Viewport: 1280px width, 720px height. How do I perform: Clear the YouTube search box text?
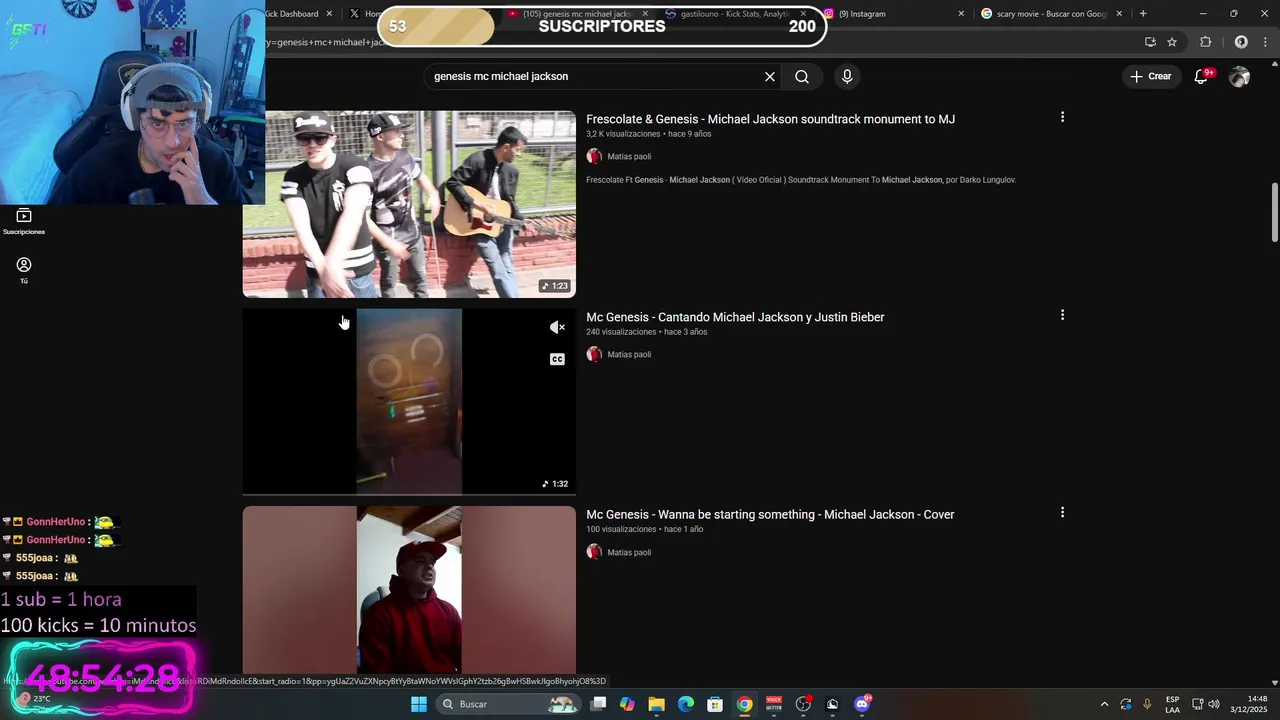click(x=770, y=76)
